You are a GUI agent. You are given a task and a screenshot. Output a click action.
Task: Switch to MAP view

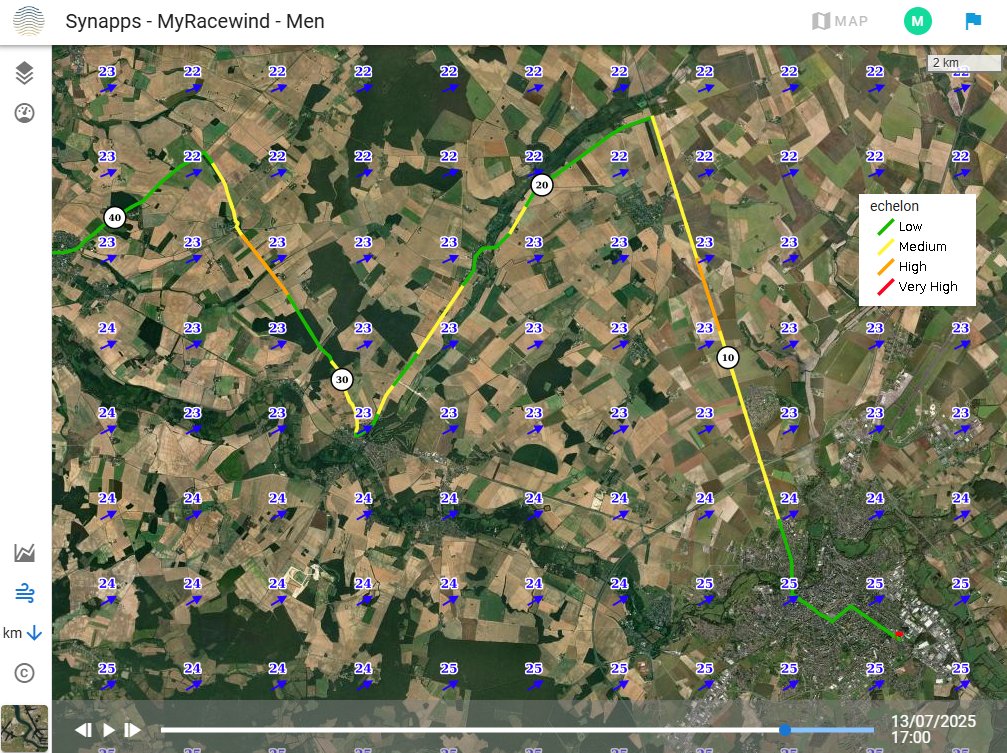coord(840,21)
